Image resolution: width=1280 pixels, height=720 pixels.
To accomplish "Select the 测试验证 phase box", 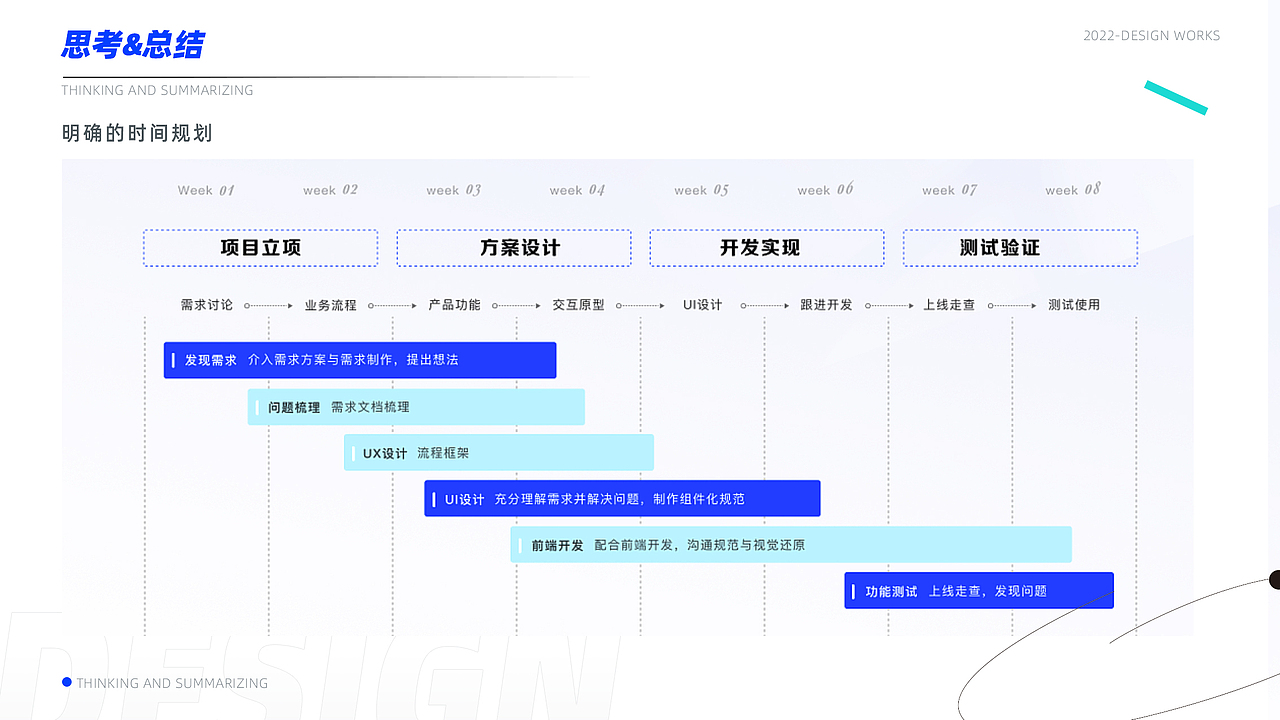I will coord(1020,248).
